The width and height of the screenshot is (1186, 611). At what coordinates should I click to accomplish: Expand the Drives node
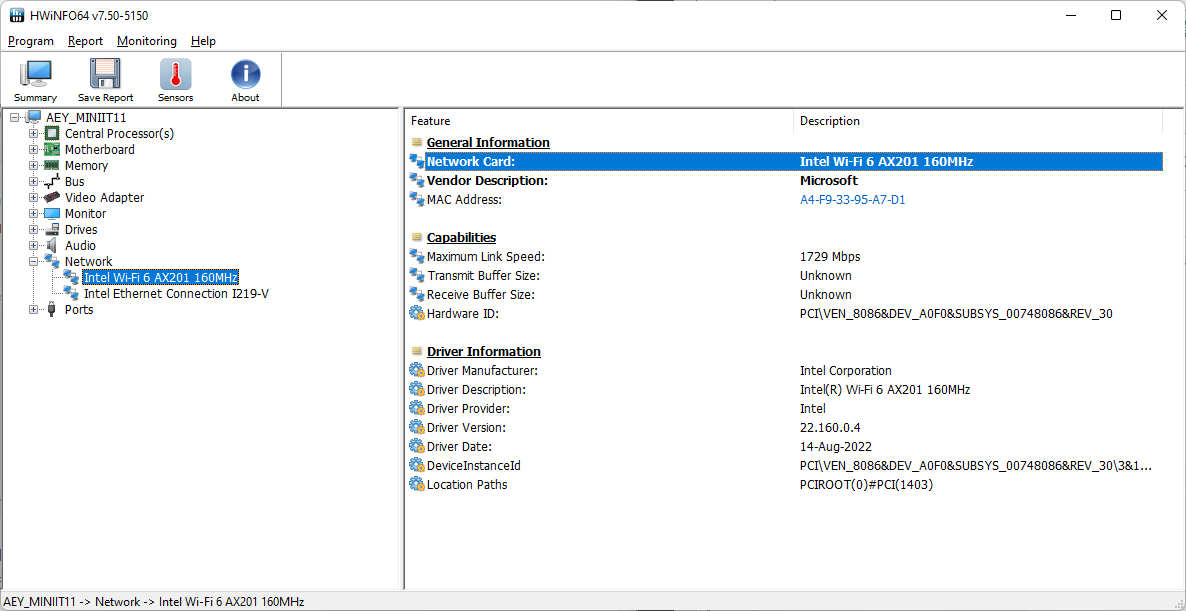33,229
